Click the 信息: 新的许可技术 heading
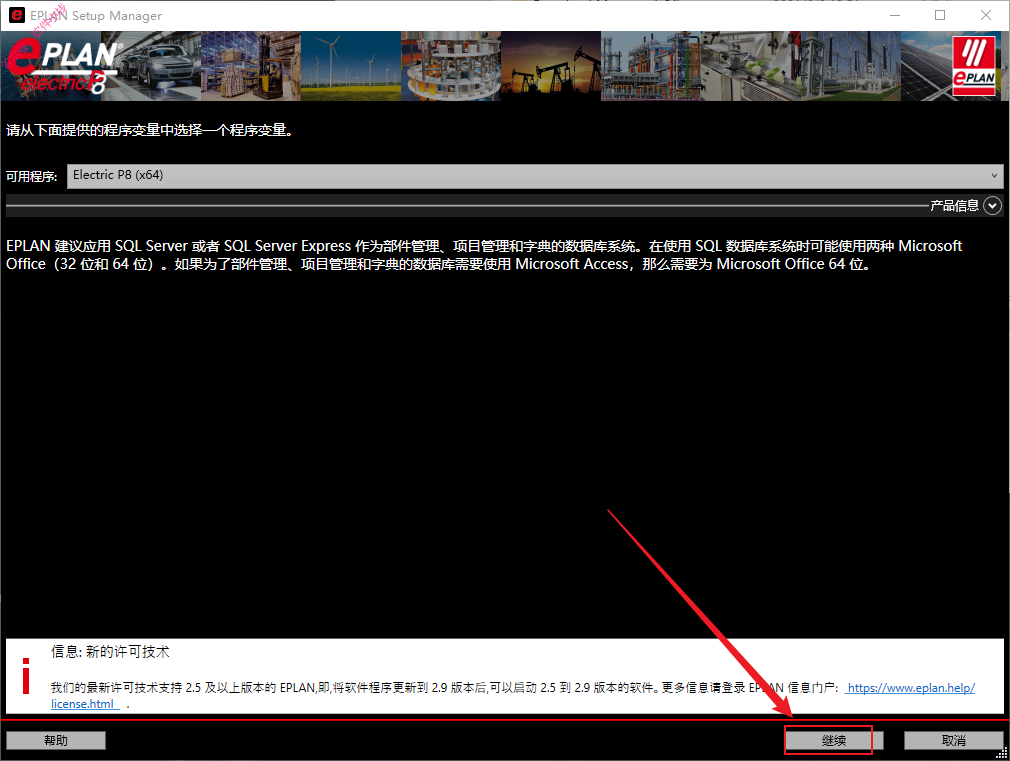Screen dimensions: 1010x761 pos(110,651)
